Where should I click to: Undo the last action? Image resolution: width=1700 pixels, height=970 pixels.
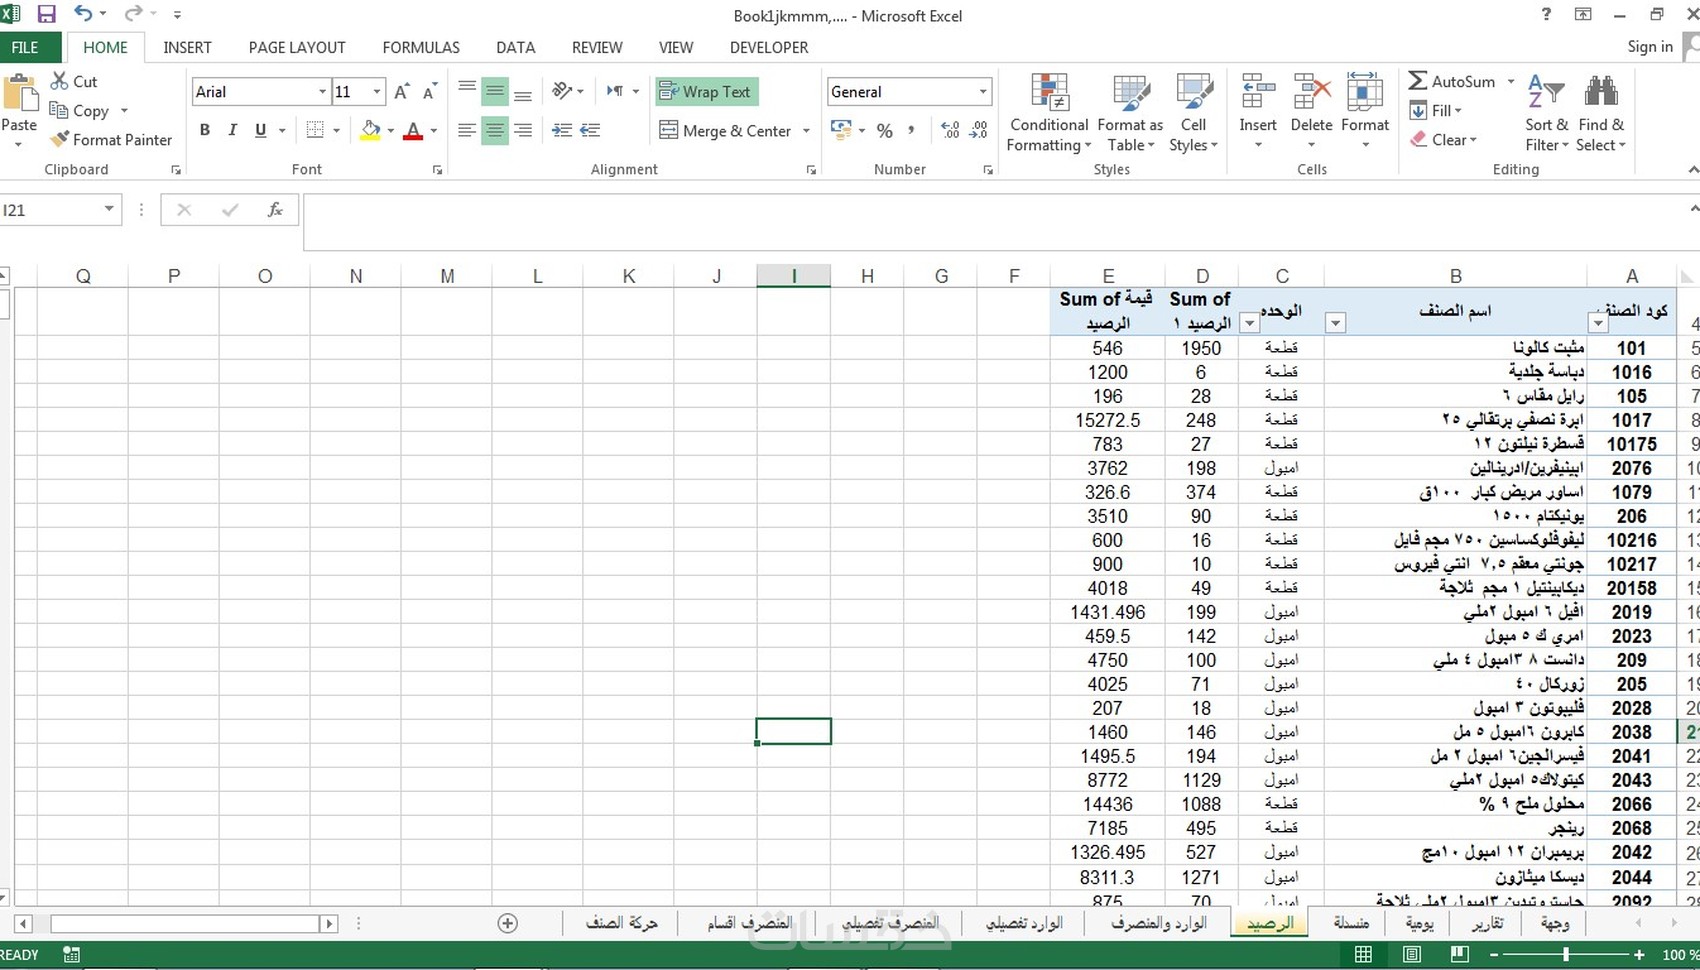[83, 14]
